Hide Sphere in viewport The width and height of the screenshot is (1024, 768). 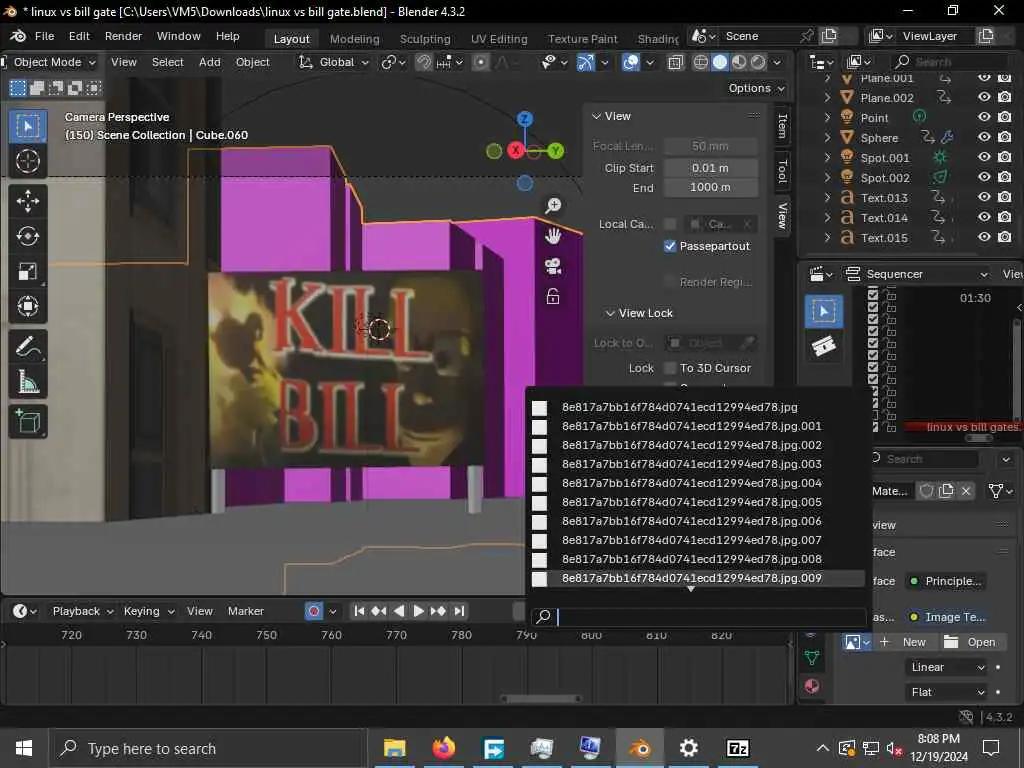tap(984, 137)
